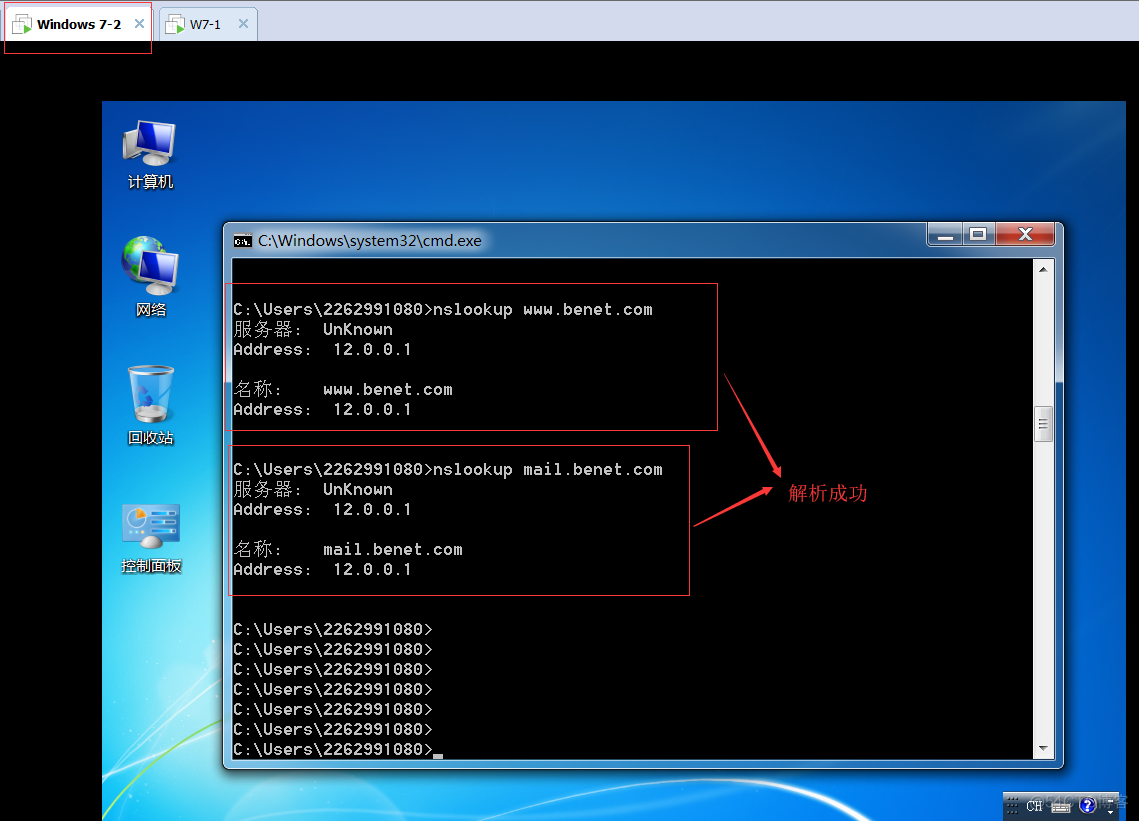The image size is (1139, 821).
Task: Click the cmd scrollbar up arrow
Action: tap(1043, 270)
